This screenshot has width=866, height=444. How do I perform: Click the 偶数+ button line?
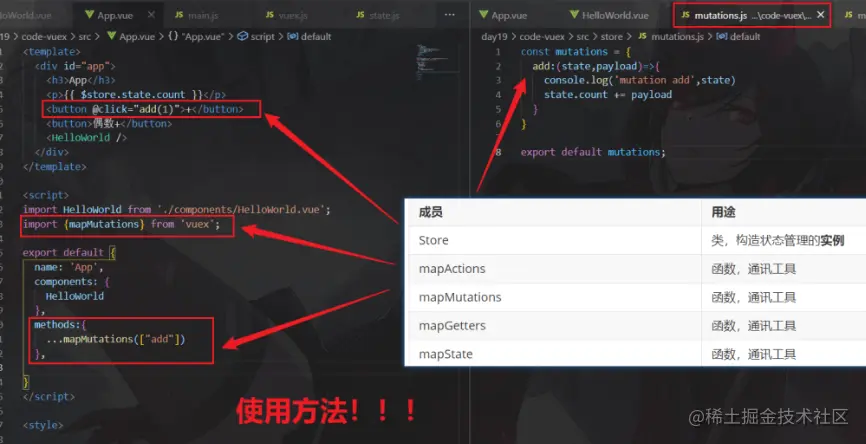[109, 123]
